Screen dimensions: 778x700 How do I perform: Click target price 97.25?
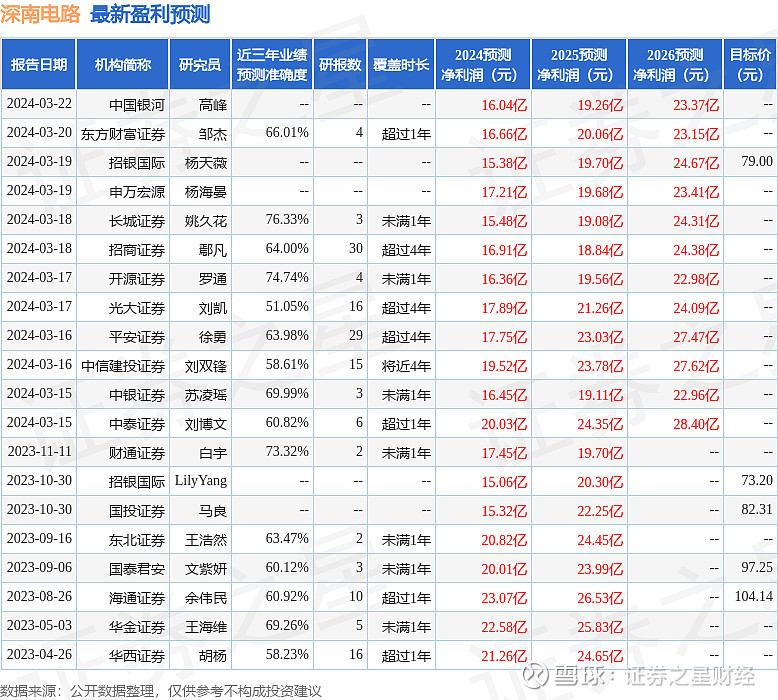pos(757,567)
